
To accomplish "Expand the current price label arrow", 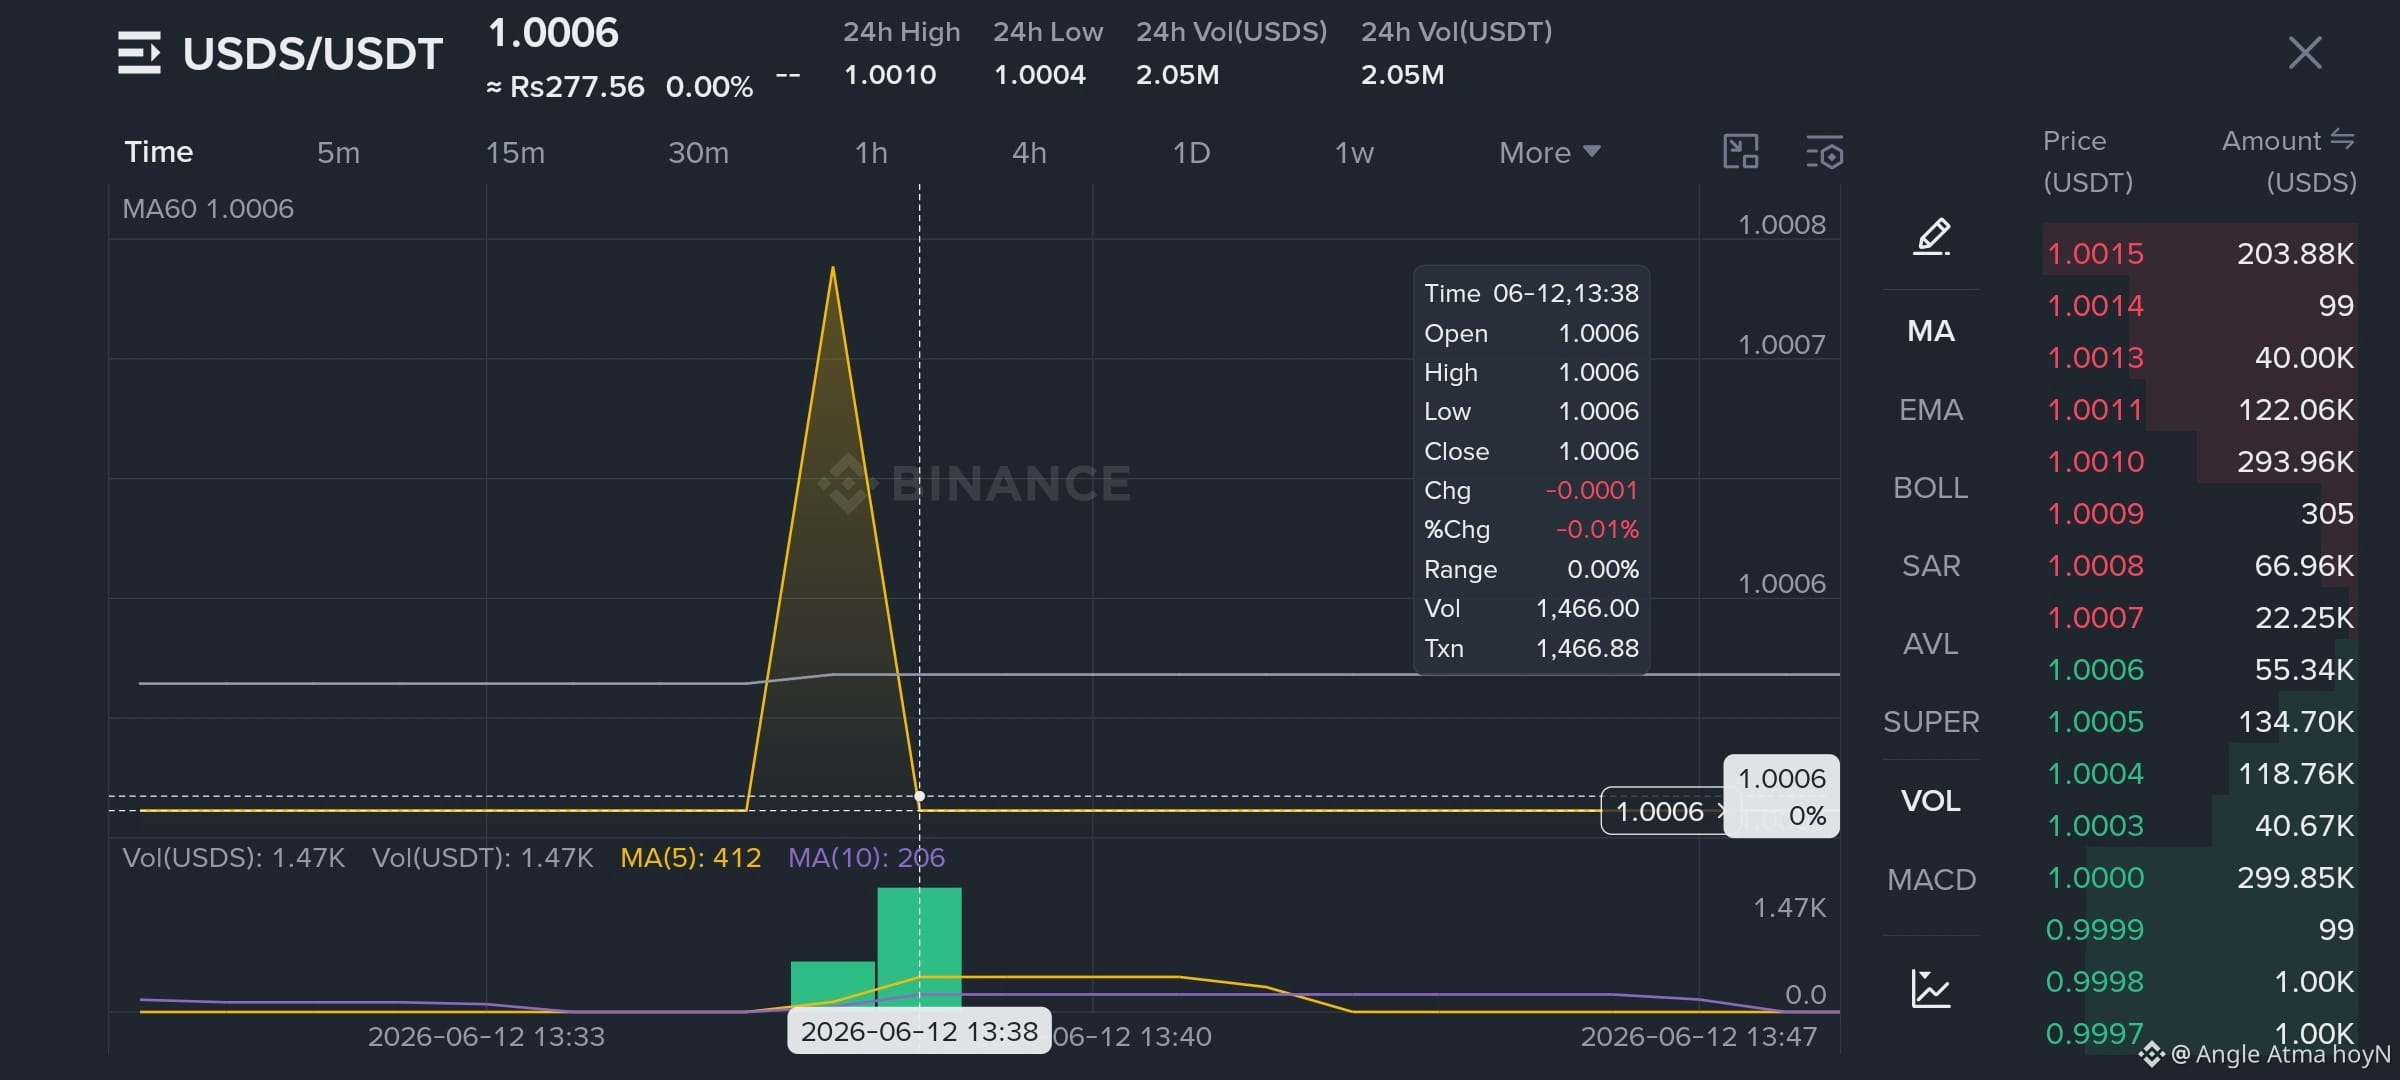I will (1721, 811).
